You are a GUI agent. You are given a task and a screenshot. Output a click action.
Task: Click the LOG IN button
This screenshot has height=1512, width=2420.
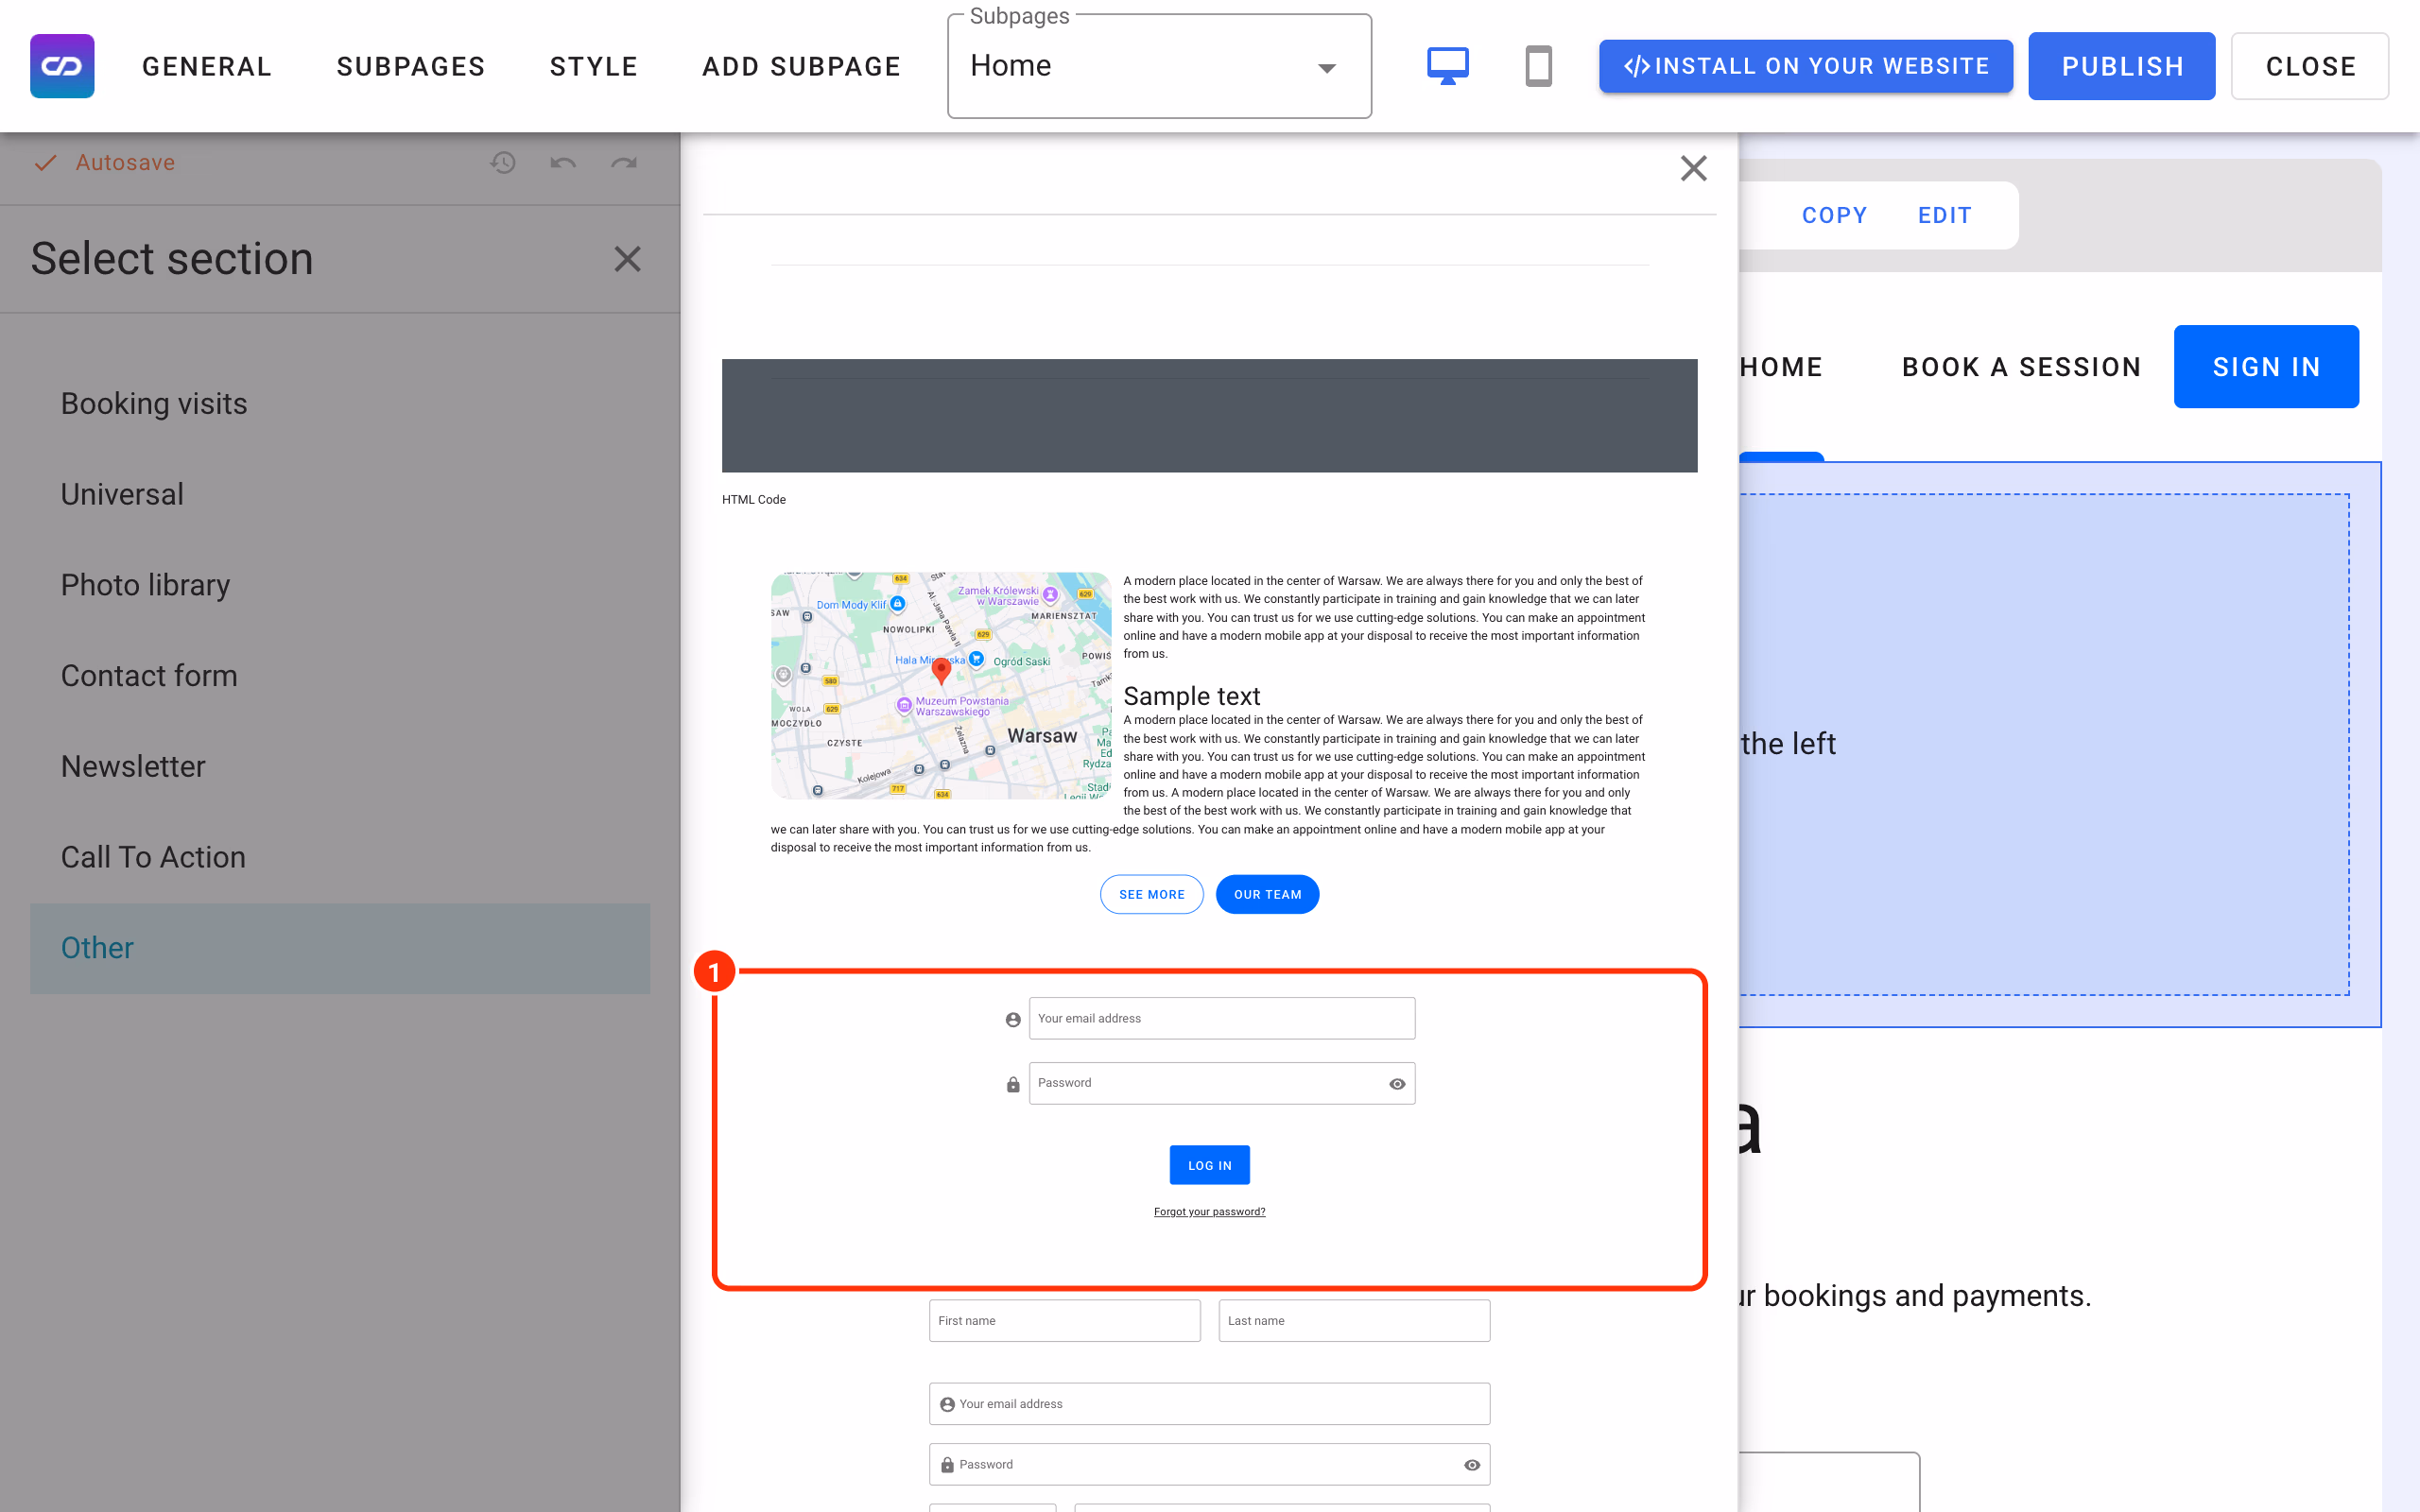click(1209, 1165)
